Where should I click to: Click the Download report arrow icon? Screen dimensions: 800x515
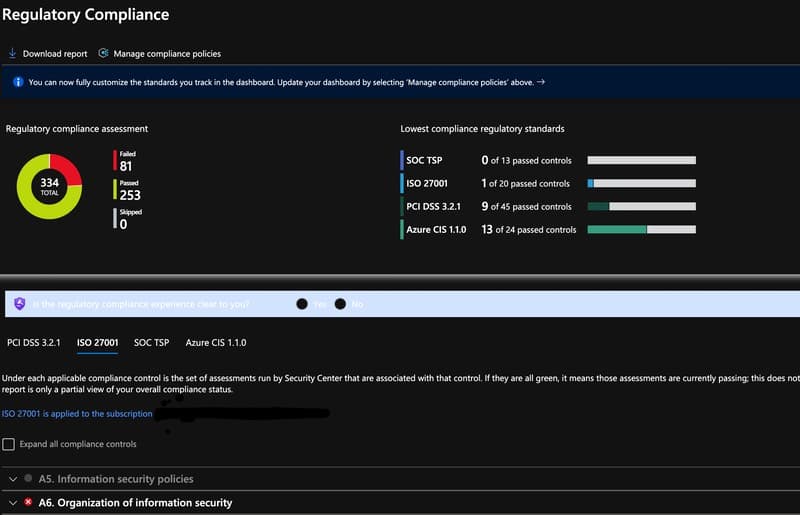click(12, 54)
